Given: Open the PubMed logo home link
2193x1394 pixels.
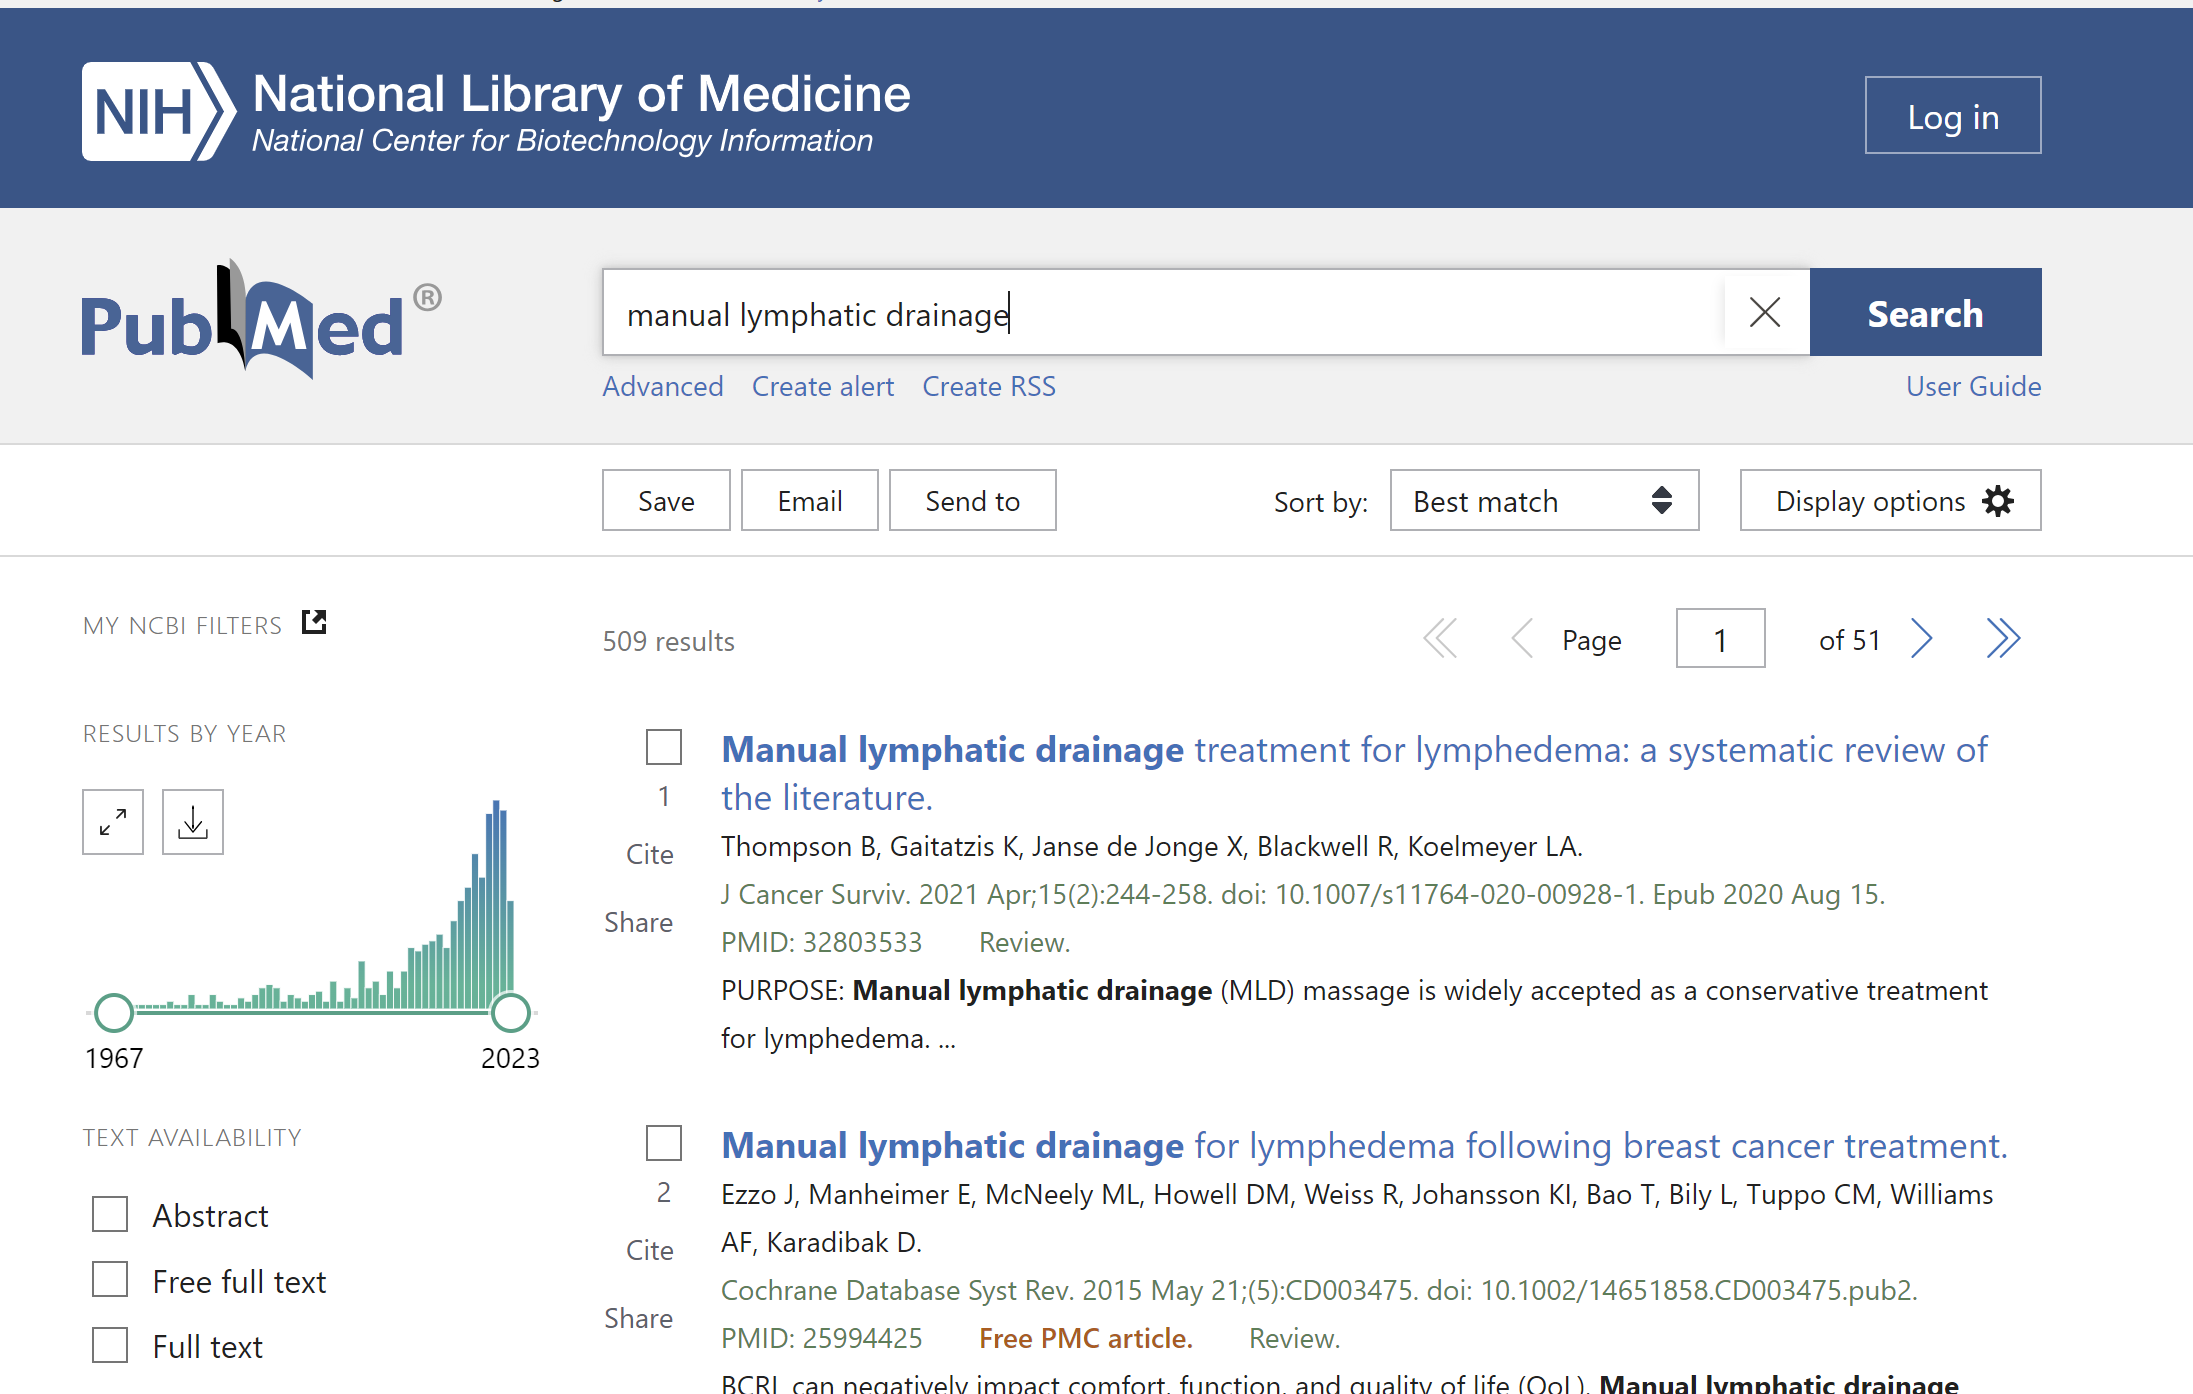Looking at the screenshot, I should coord(261,319).
